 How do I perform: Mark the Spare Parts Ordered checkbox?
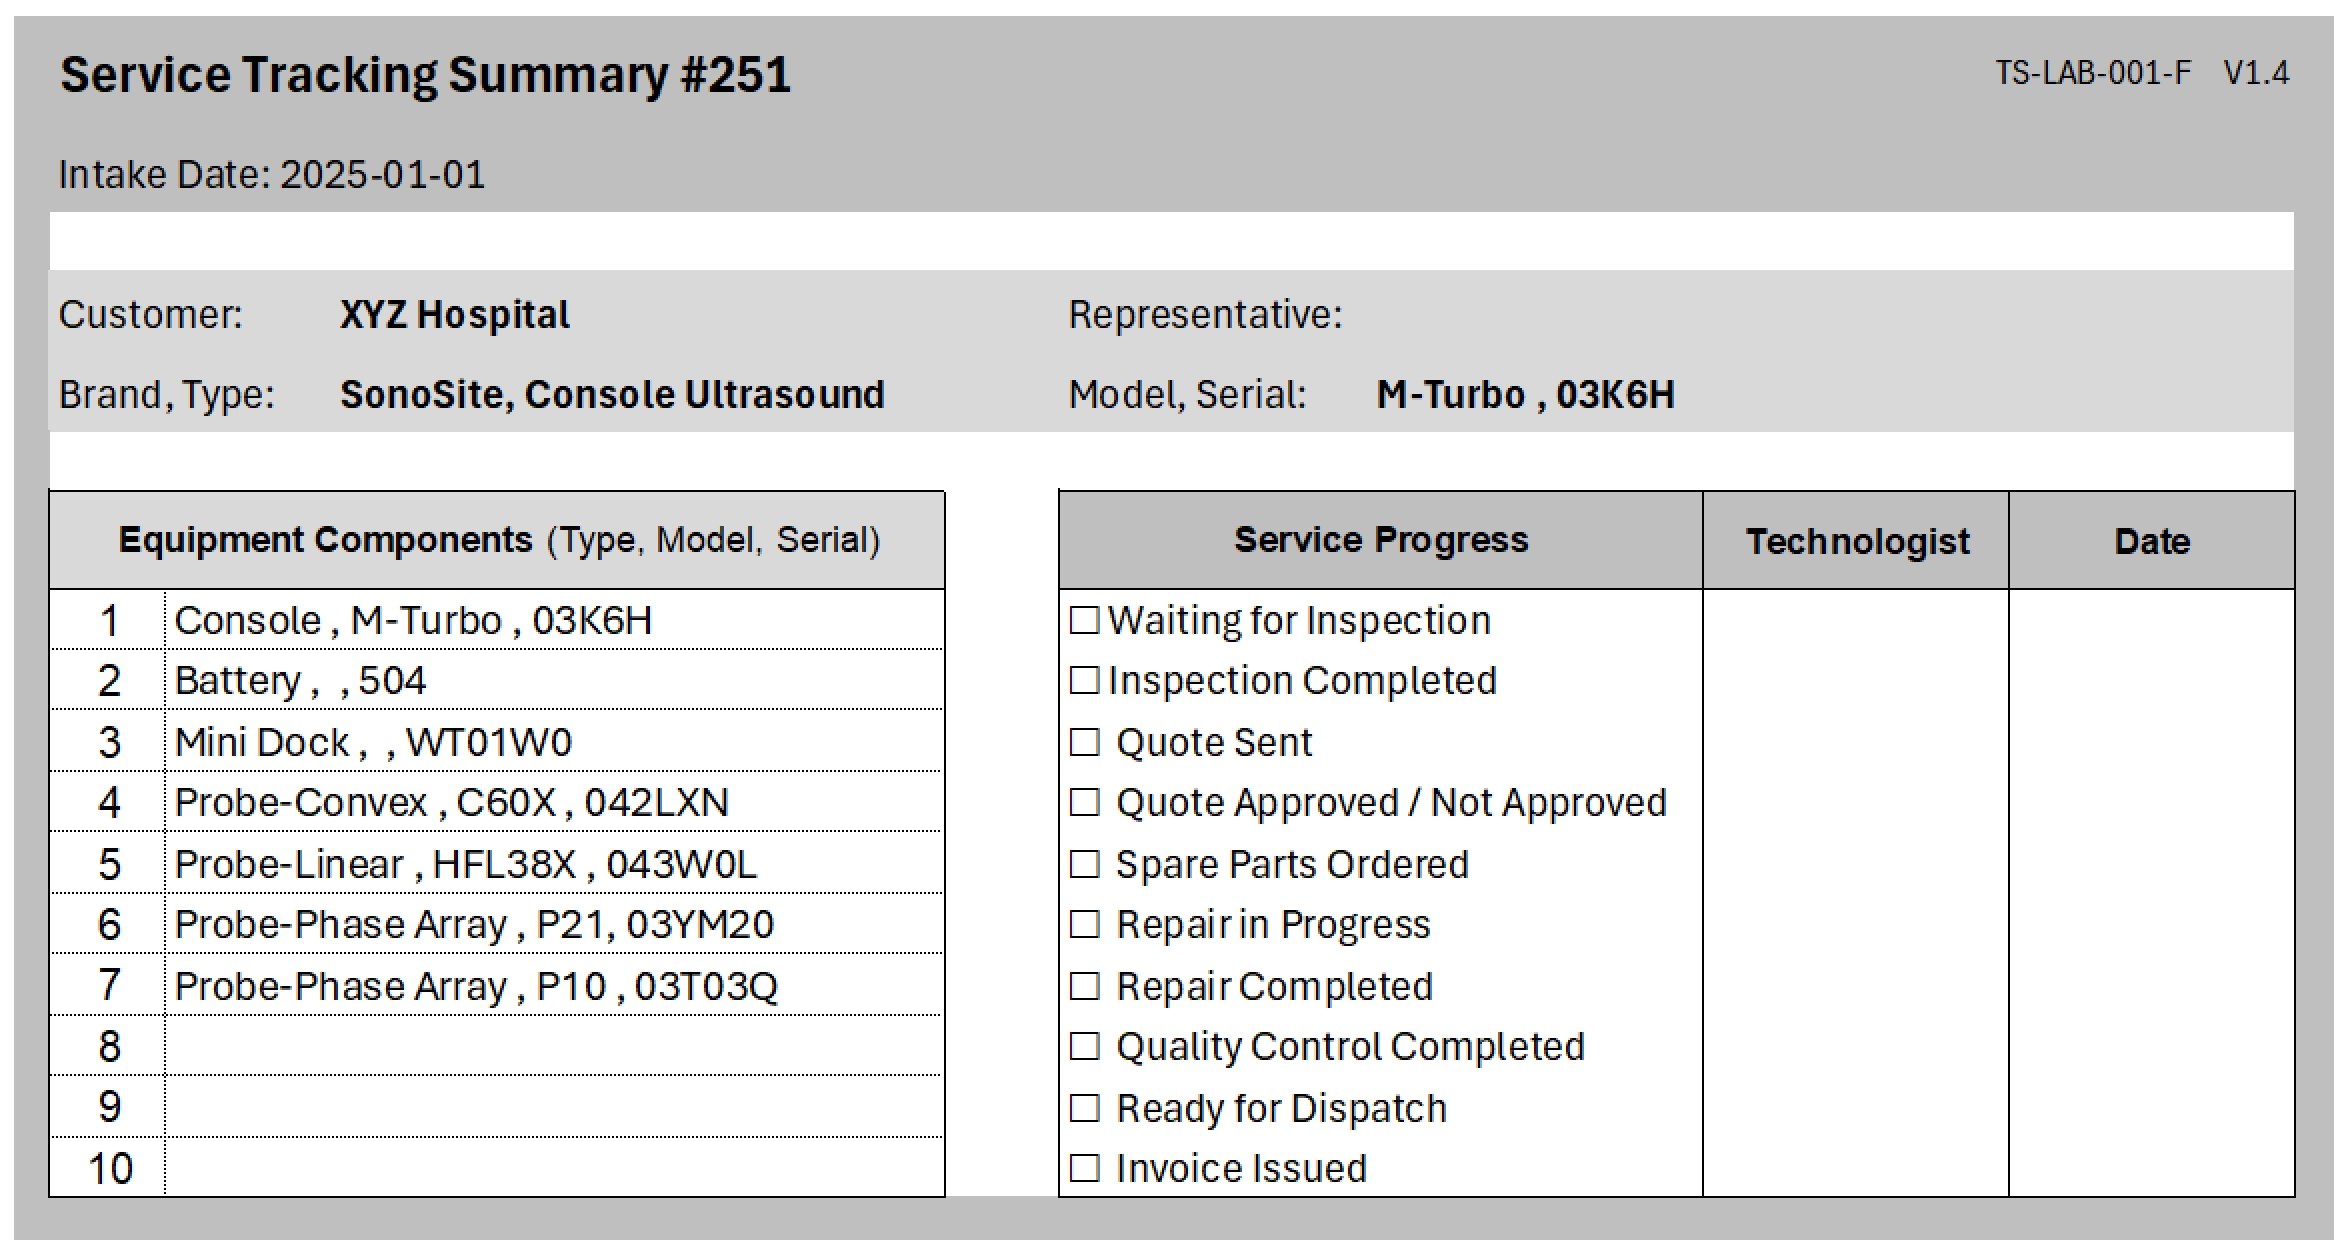[x=1084, y=865]
